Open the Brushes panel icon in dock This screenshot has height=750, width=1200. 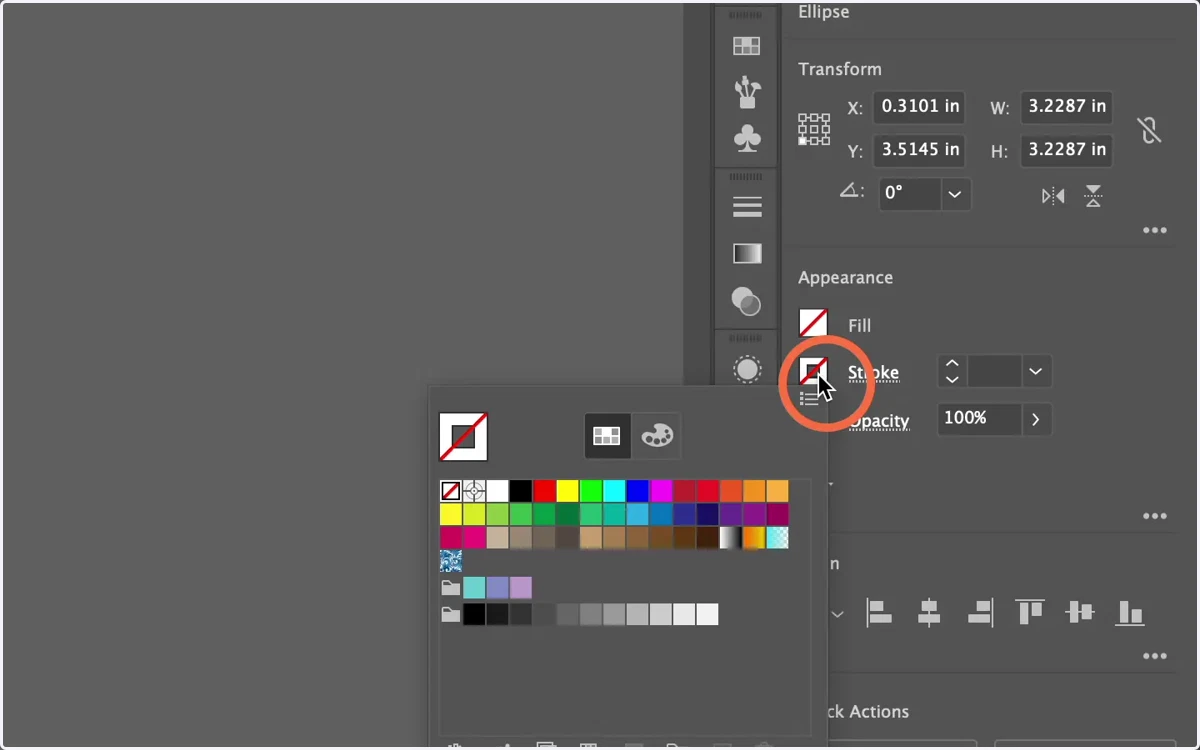[x=747, y=92]
